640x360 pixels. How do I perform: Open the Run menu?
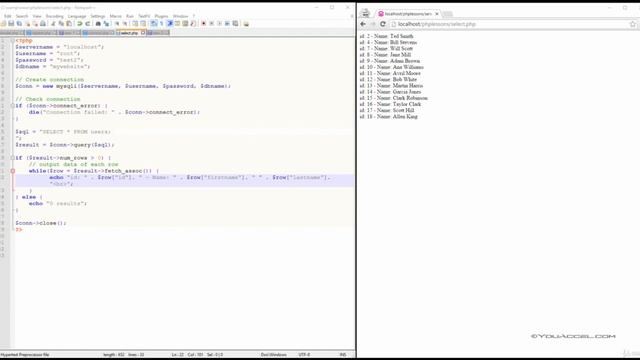(130, 16)
